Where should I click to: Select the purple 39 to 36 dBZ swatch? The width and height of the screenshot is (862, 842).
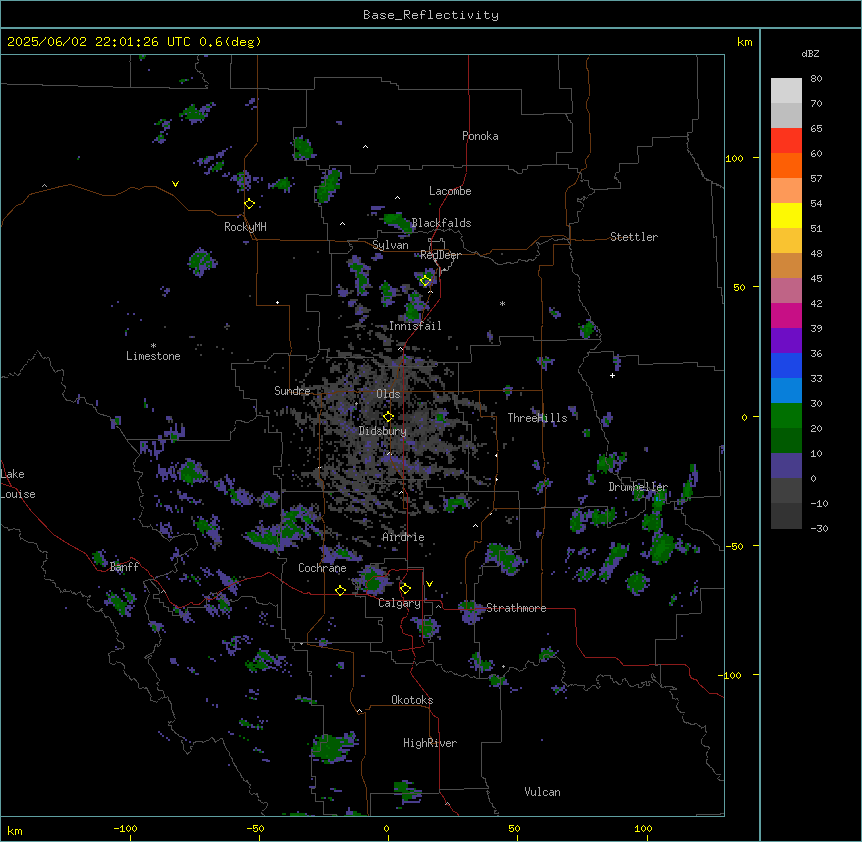[786, 341]
